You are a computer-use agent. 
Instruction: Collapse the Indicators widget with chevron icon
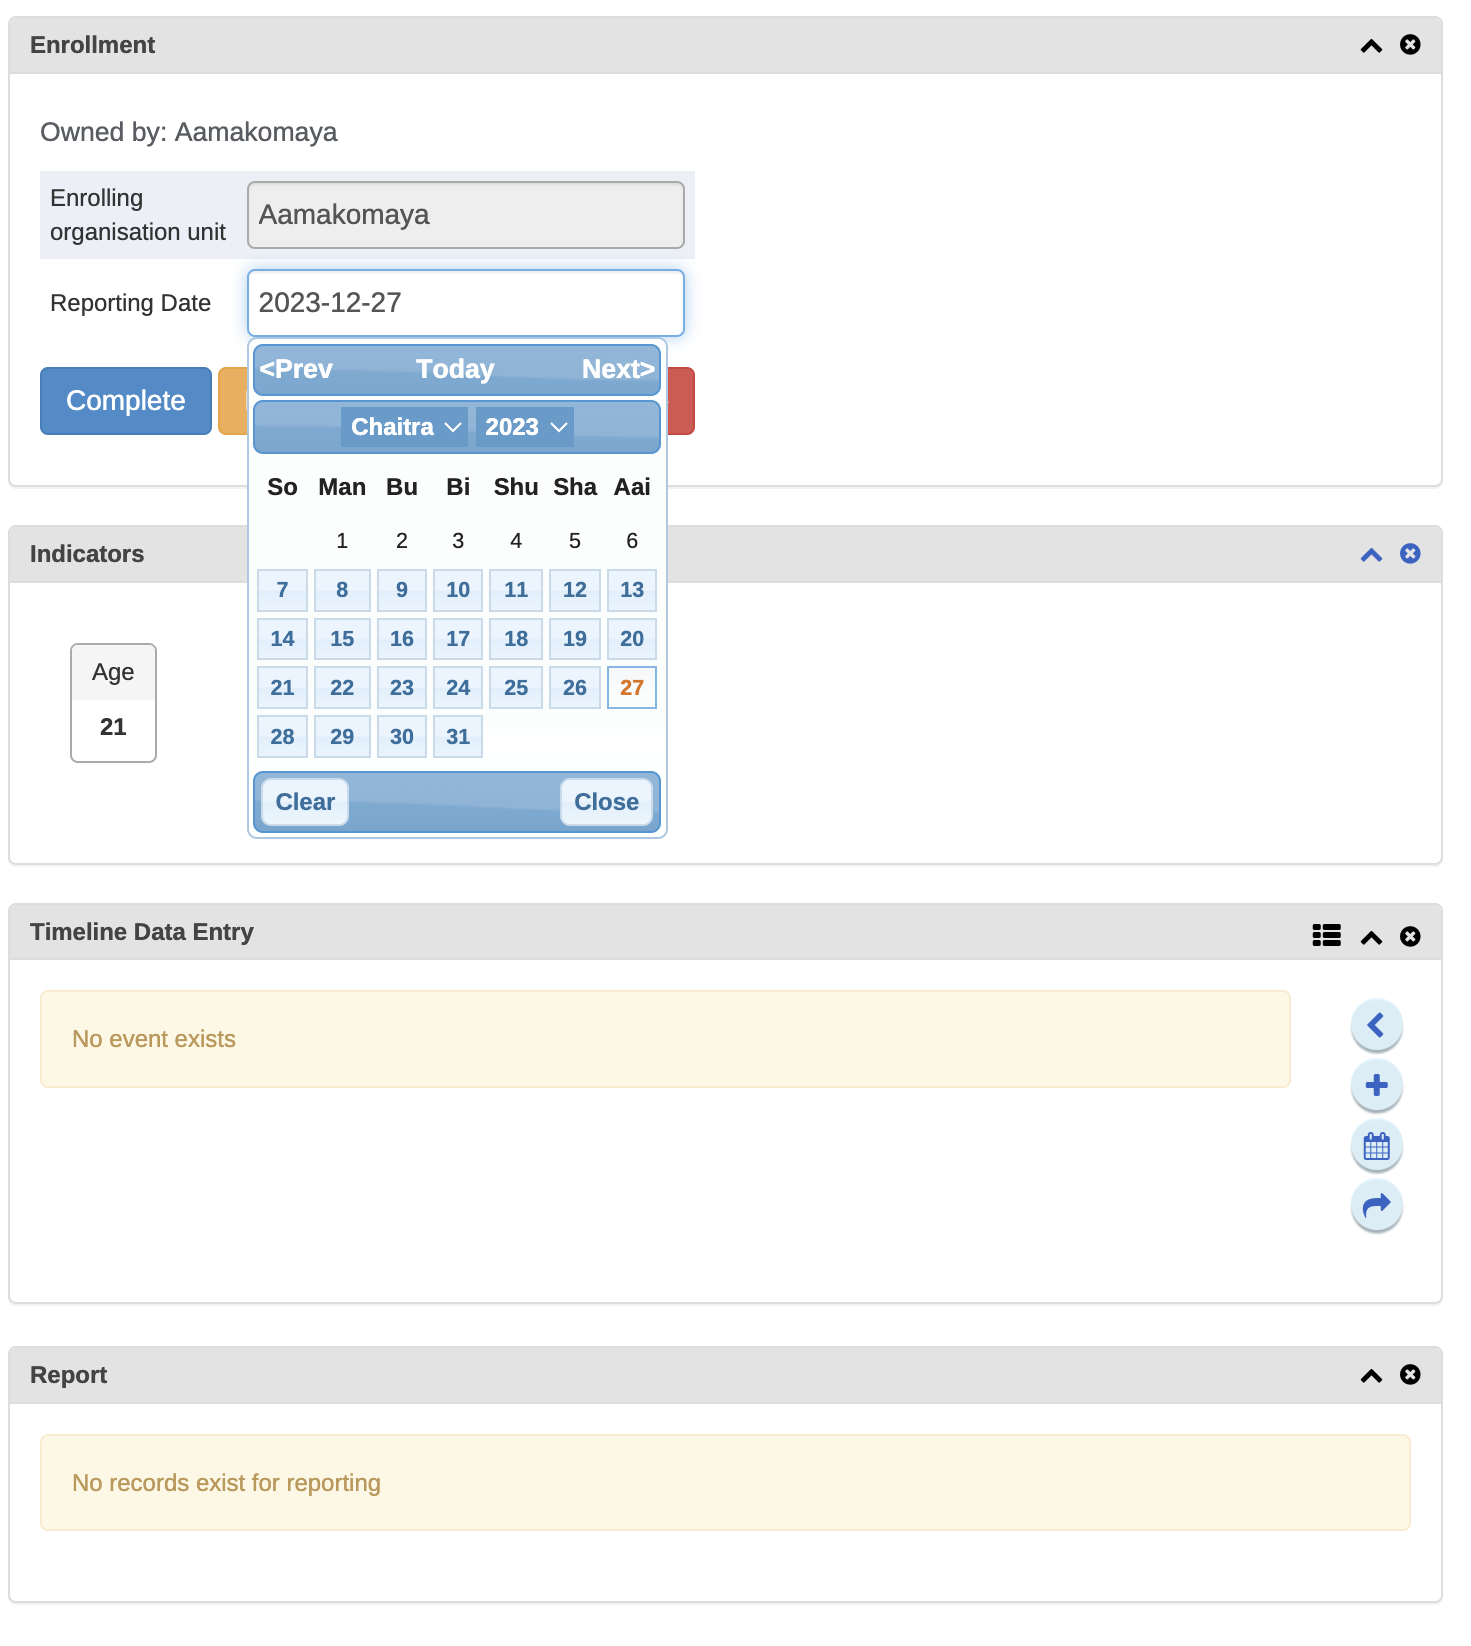click(x=1371, y=555)
